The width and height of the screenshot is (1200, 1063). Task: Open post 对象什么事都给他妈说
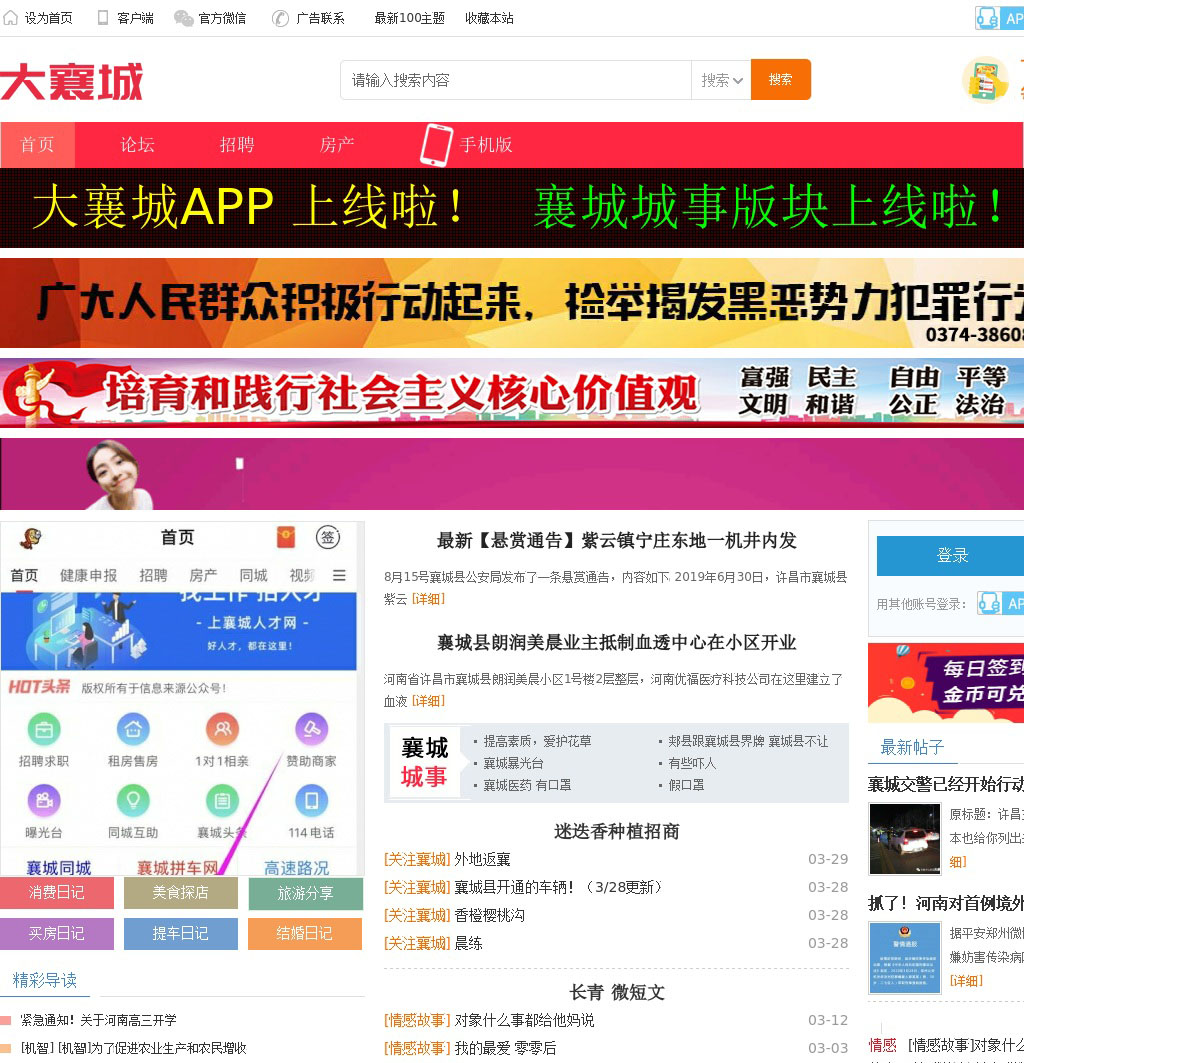coord(525,1021)
